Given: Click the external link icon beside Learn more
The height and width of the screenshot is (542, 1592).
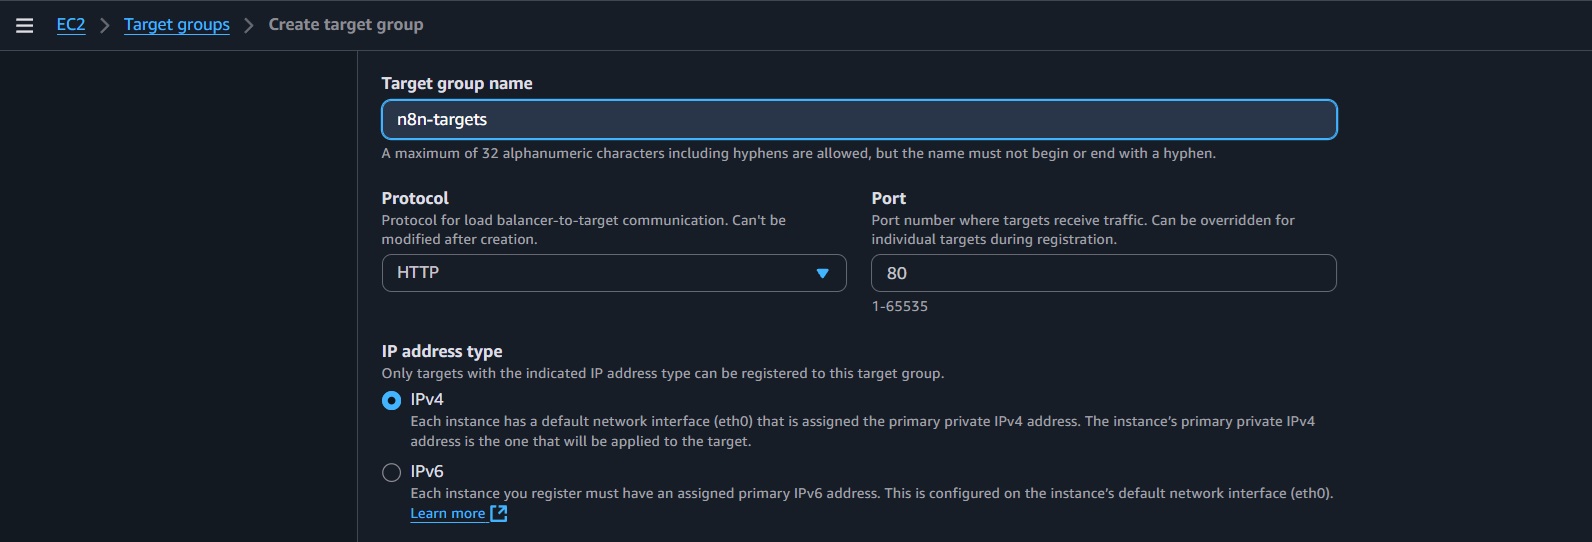Looking at the screenshot, I should tap(499, 513).
